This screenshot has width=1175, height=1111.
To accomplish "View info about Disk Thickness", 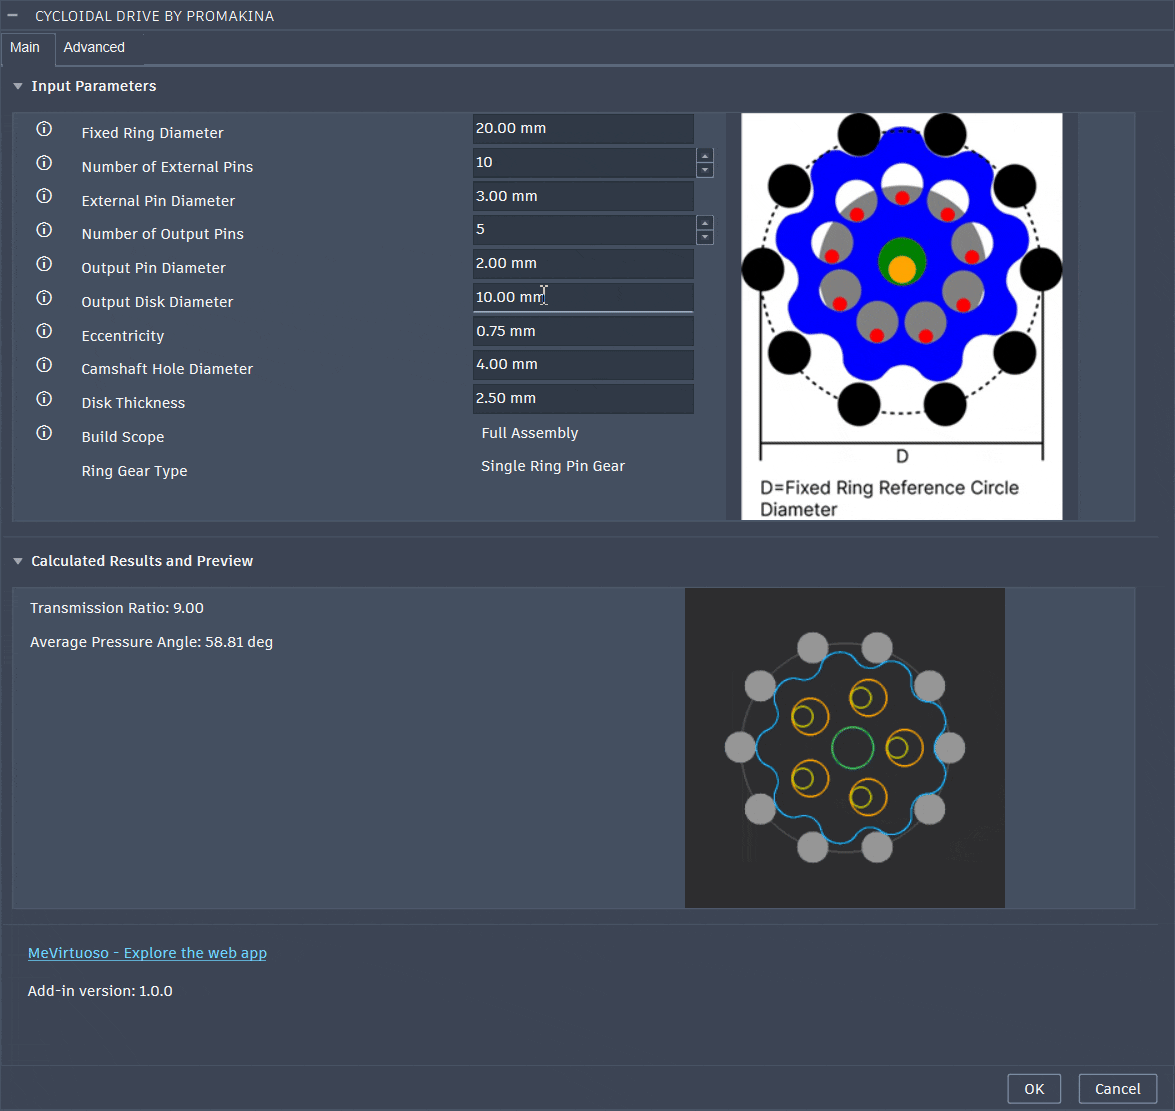I will (44, 399).
